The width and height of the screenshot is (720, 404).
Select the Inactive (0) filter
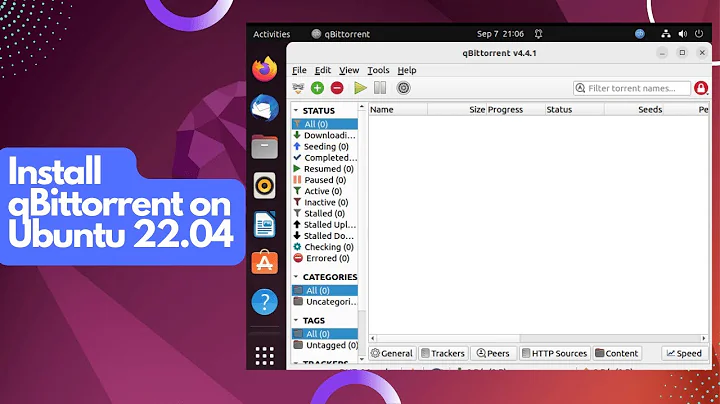click(325, 202)
